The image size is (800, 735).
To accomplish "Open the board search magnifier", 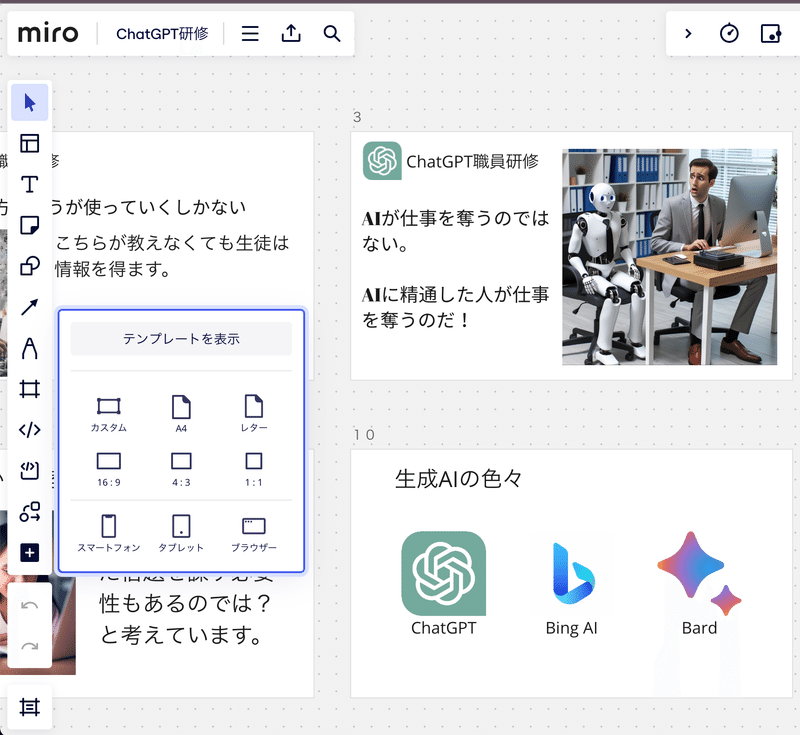I will [332, 34].
